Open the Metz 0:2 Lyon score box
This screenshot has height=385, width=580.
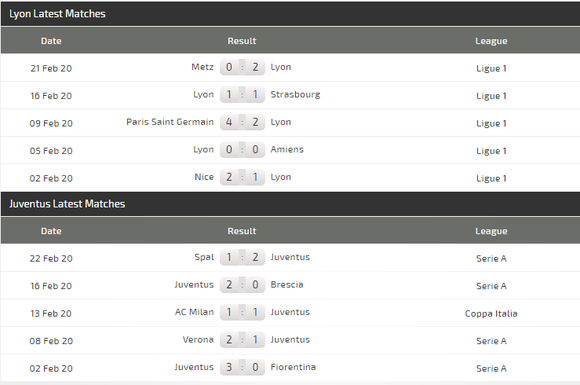(242, 67)
